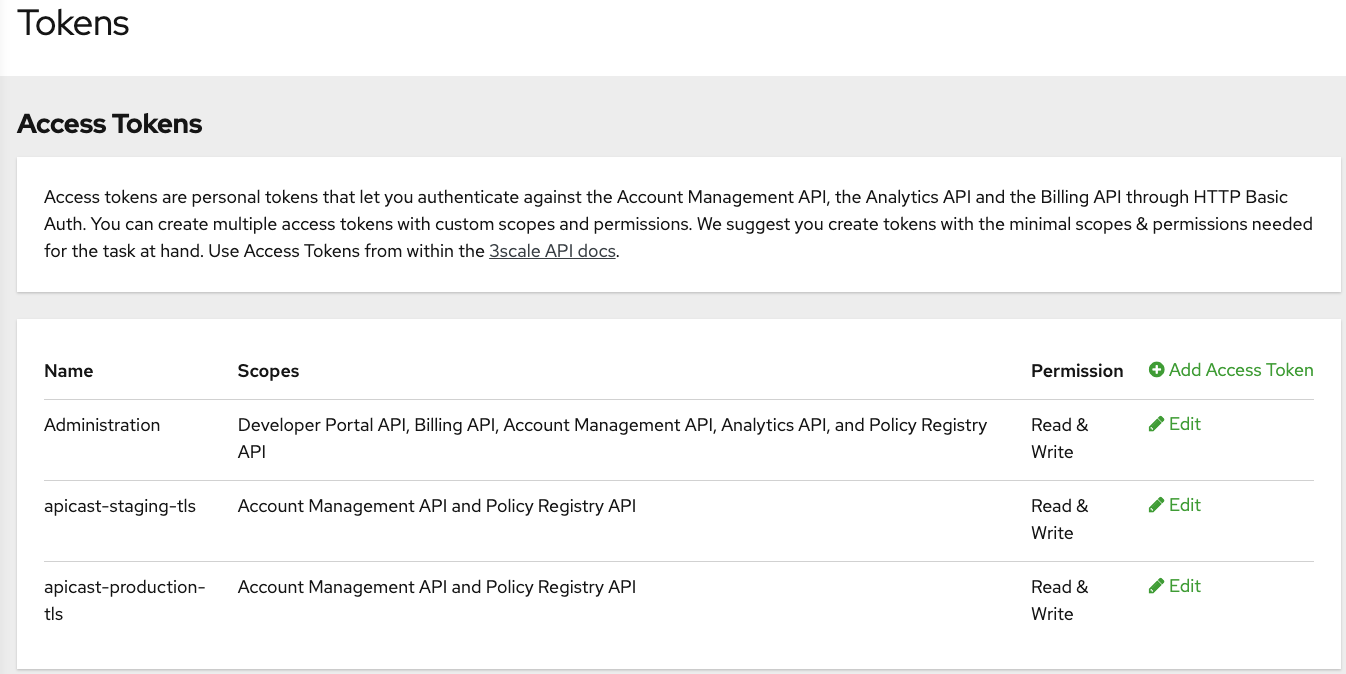The width and height of the screenshot is (1346, 674).
Task: Open the 3scale API docs link
Action: [552, 251]
